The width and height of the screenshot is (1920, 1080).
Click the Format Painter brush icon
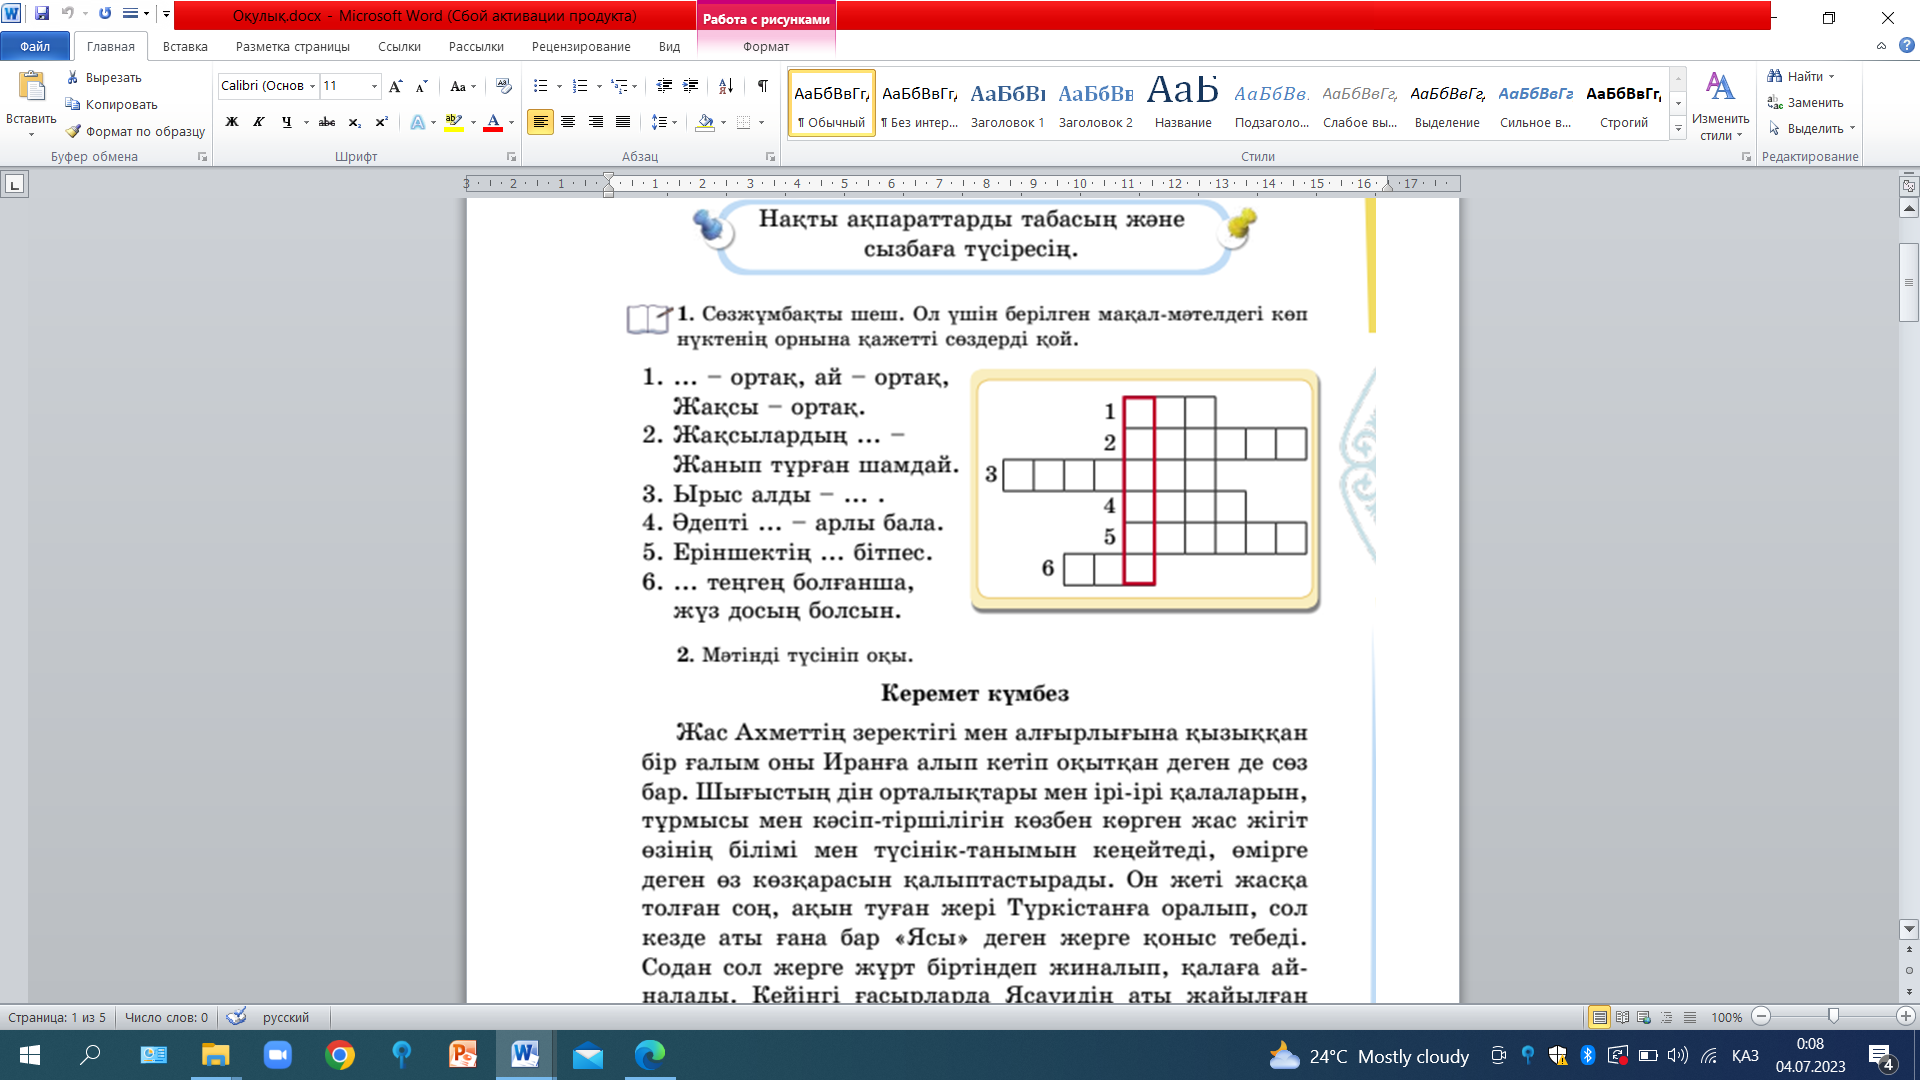click(73, 131)
